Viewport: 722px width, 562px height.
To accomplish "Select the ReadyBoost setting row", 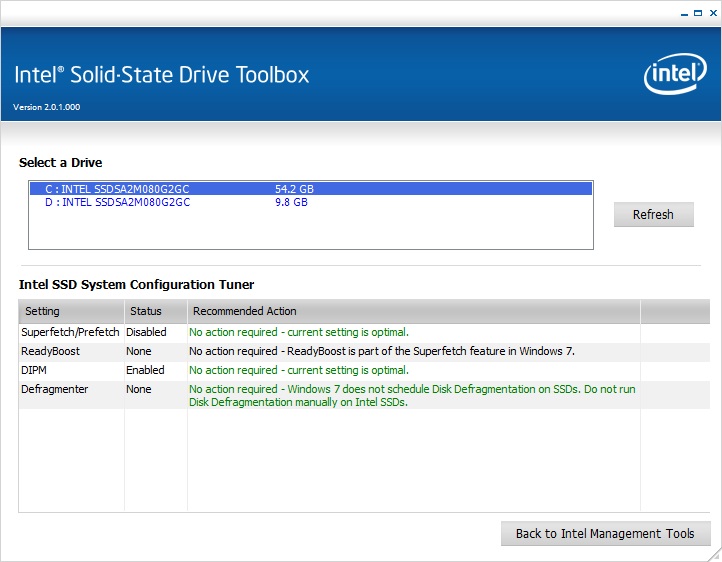I will 364,351.
